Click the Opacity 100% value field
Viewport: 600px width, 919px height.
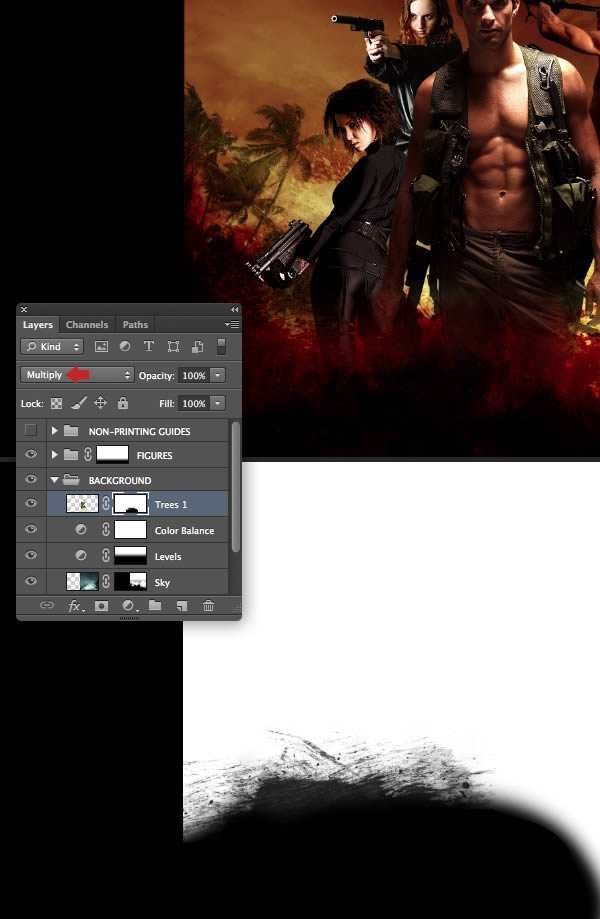pyautogui.click(x=193, y=375)
